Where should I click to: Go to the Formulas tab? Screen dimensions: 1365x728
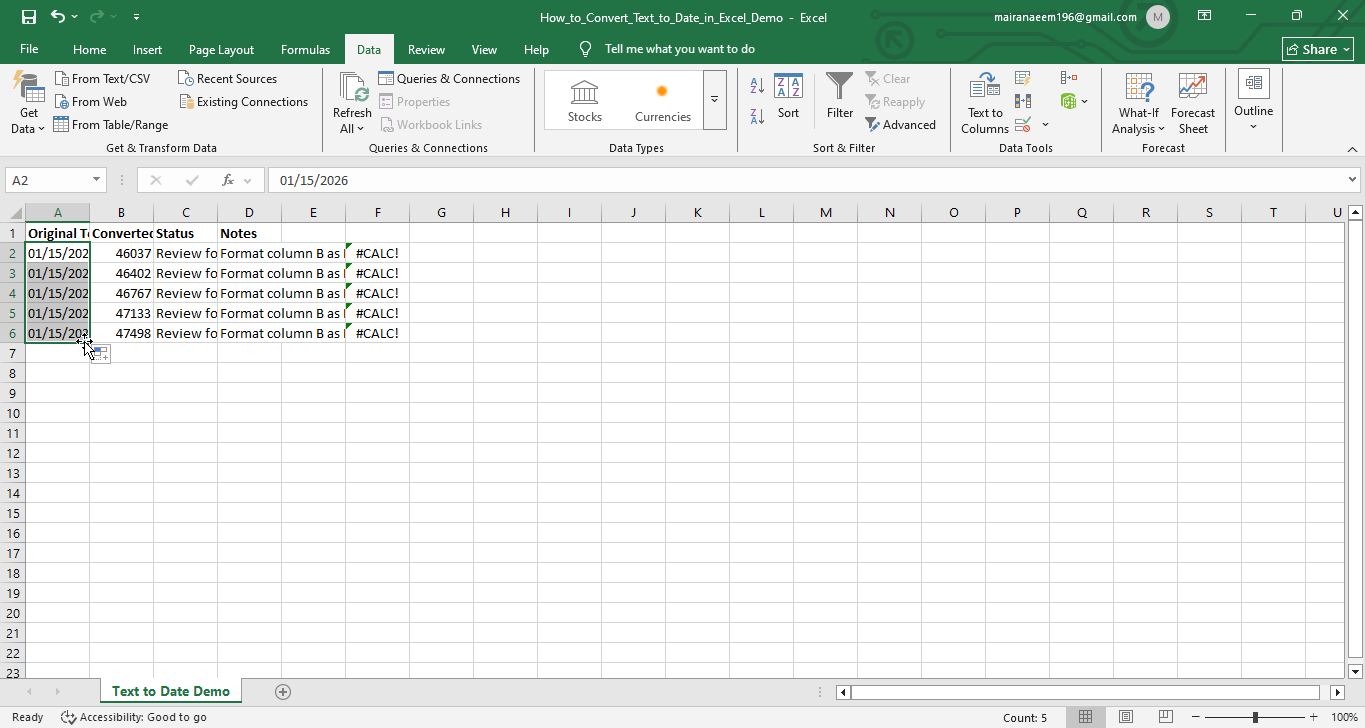[305, 49]
